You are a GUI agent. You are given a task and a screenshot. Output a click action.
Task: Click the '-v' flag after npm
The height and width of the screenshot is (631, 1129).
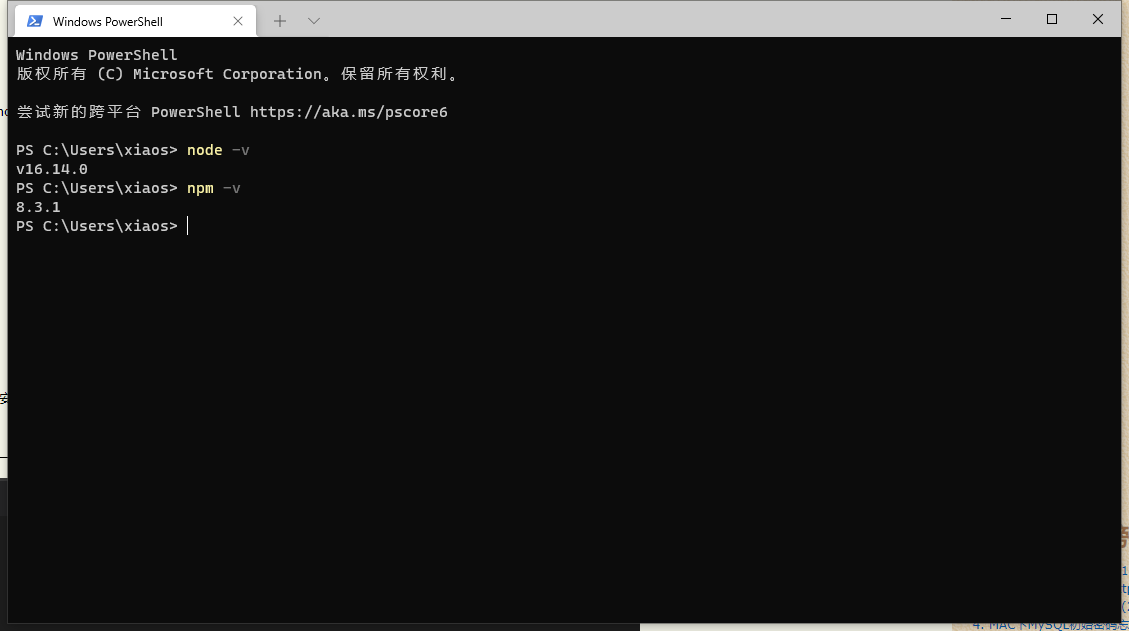tap(231, 188)
